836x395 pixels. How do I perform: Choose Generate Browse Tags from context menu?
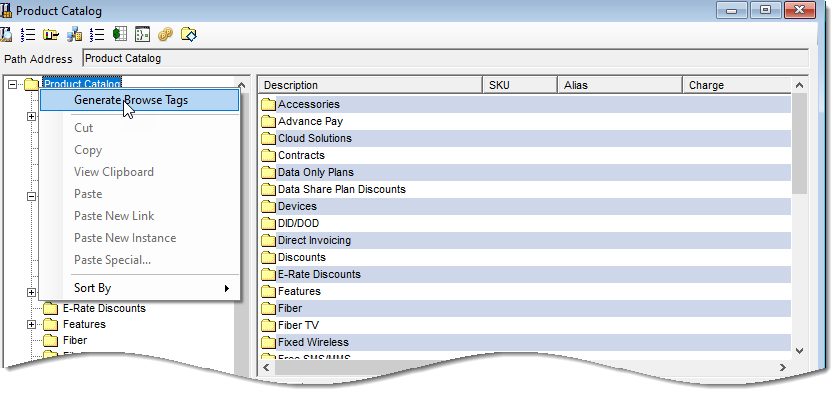coord(140,100)
